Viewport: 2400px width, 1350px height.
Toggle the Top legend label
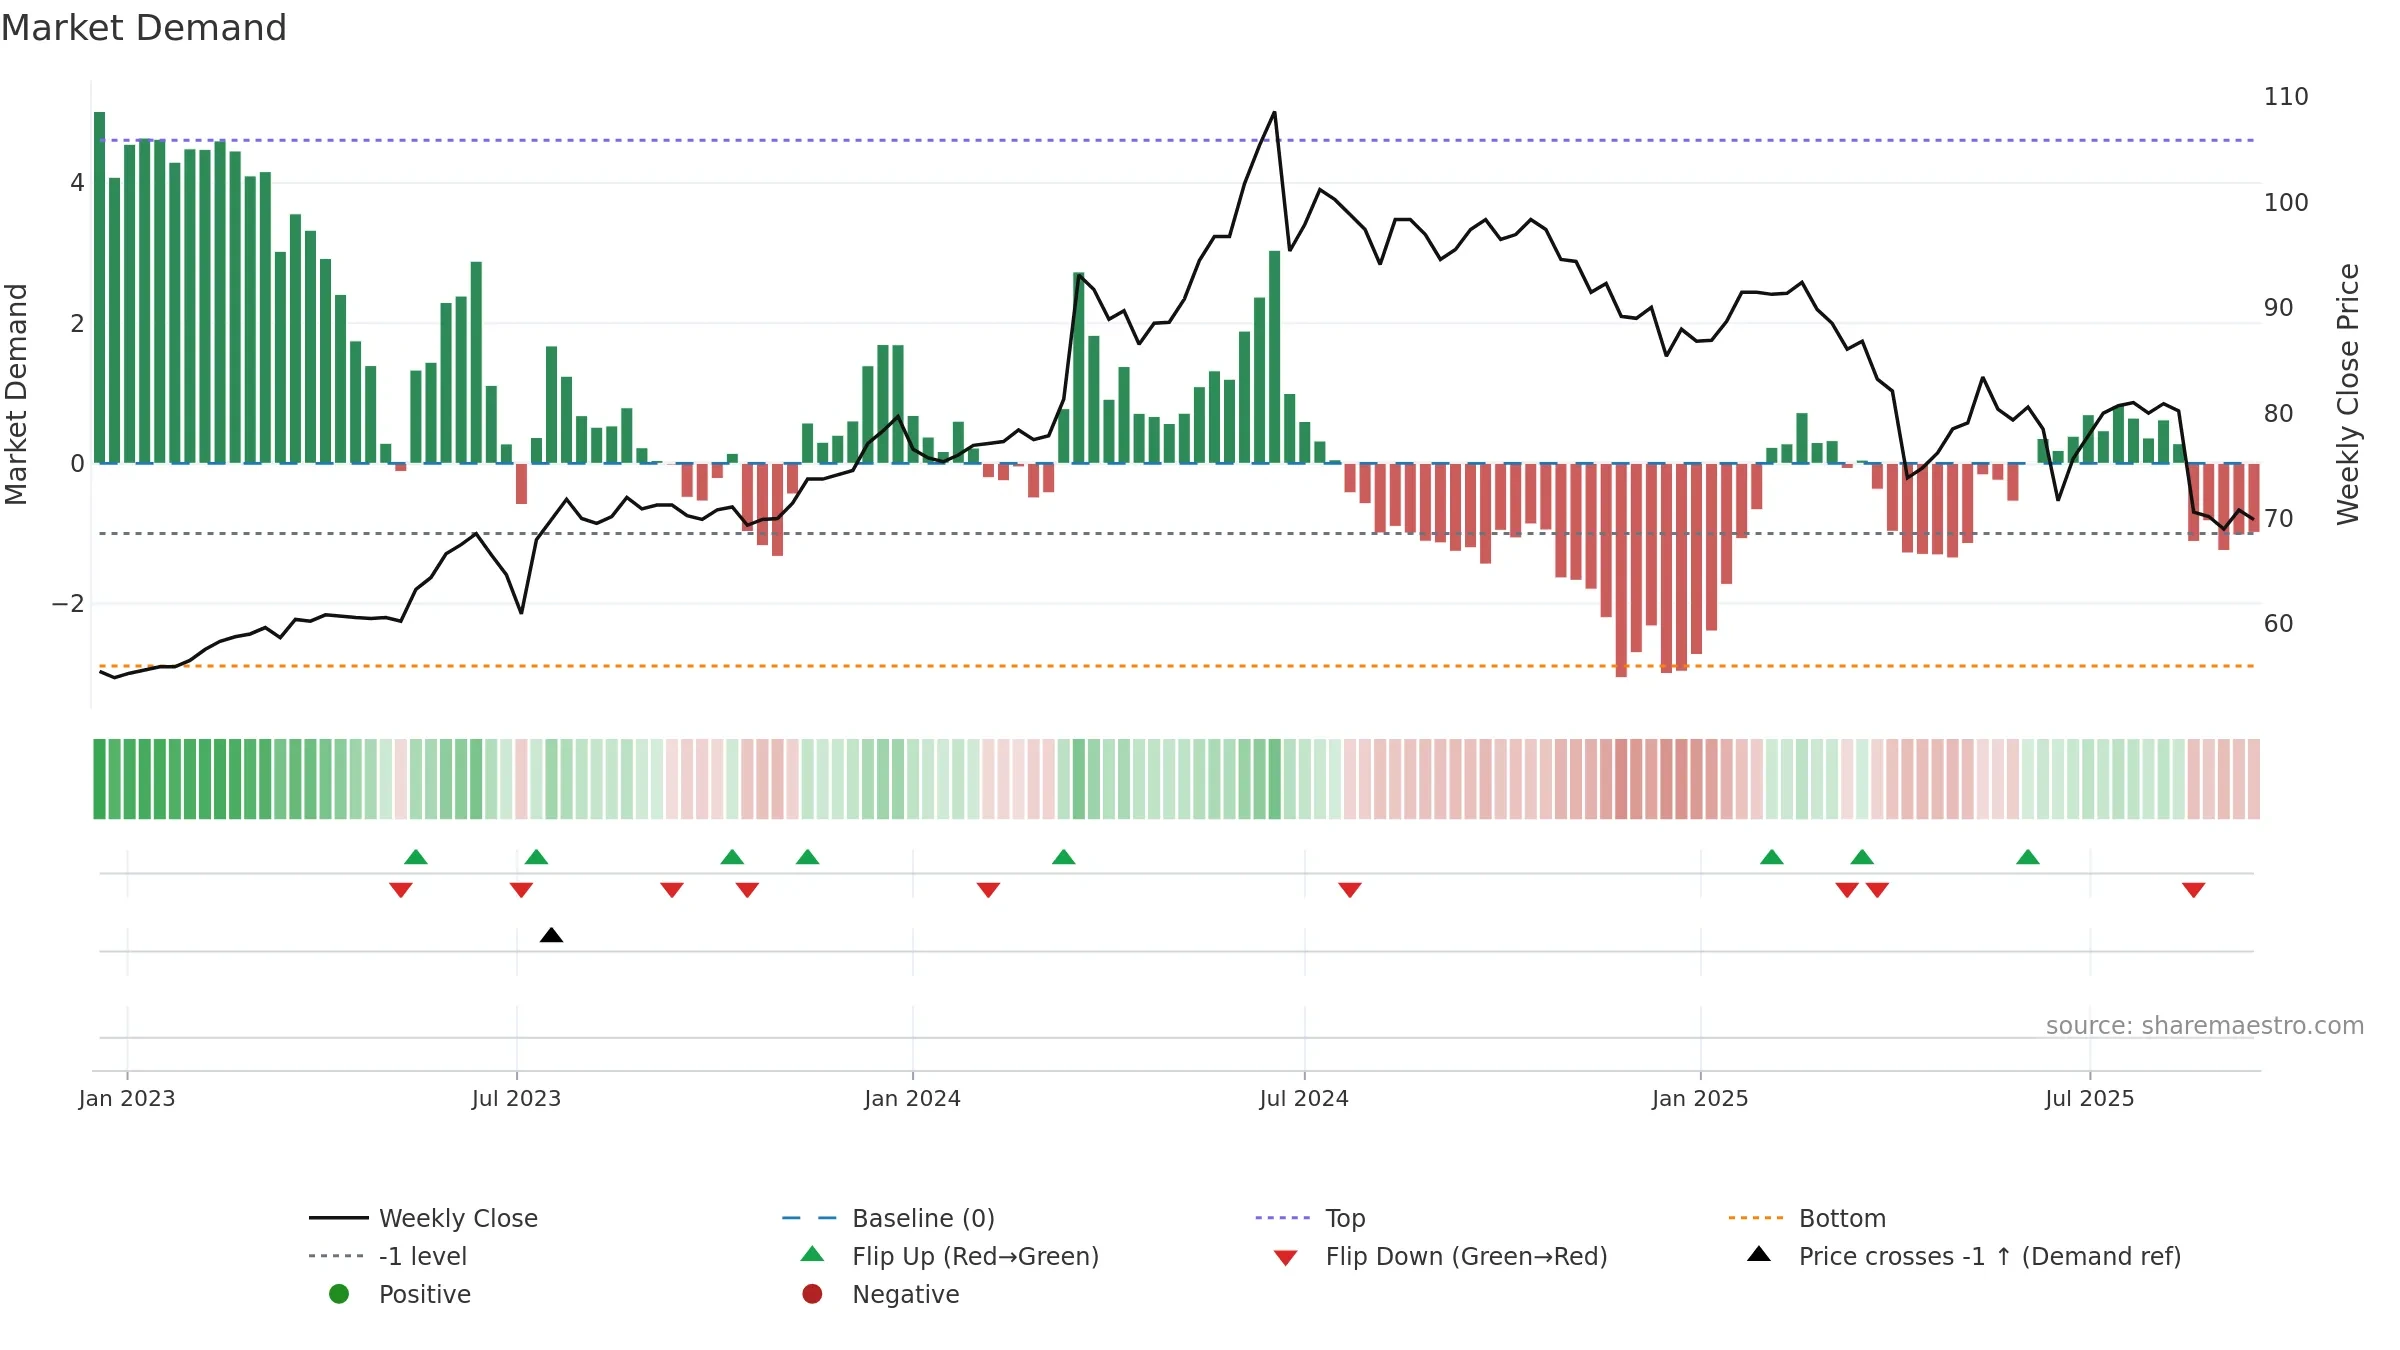click(1345, 1218)
